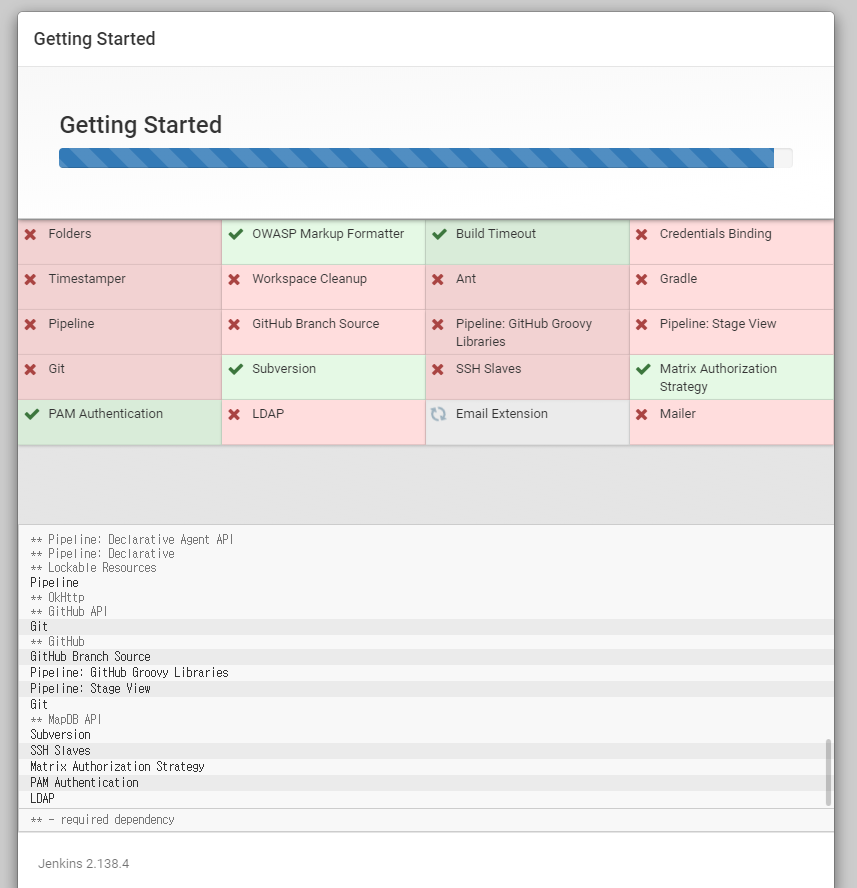Click the Gradle plugin label
The width and height of the screenshot is (857, 888).
pos(678,279)
